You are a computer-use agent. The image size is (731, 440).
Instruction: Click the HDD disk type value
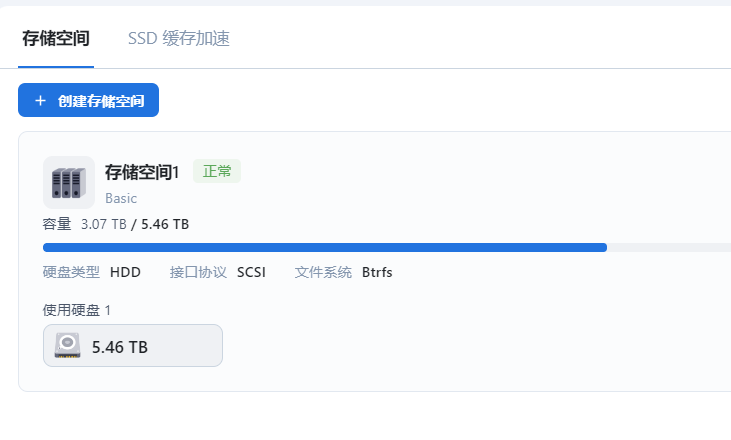click(125, 272)
